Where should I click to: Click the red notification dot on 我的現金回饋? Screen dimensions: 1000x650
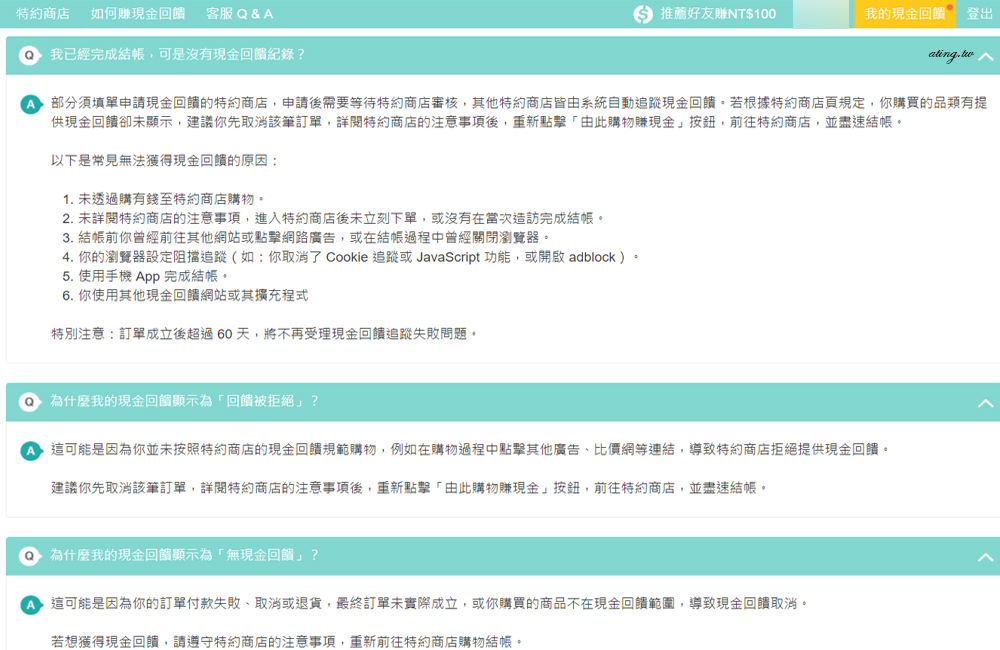tap(949, 7)
